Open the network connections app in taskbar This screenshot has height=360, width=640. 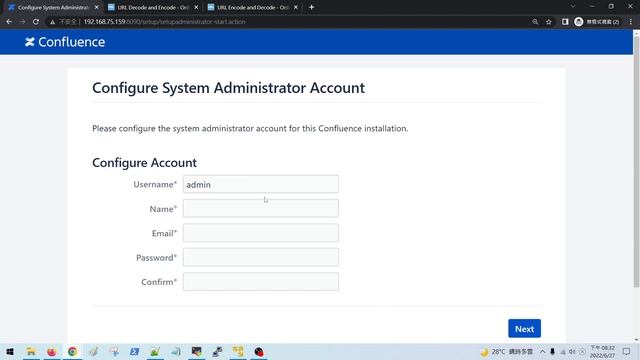click(x=217, y=351)
